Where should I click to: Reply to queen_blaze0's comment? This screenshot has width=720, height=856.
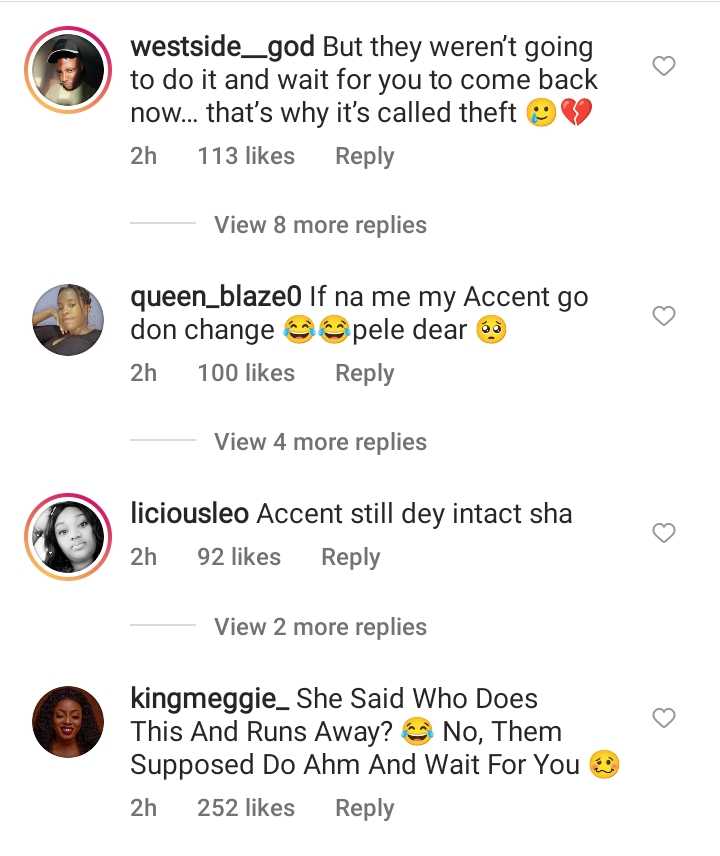pos(364,373)
